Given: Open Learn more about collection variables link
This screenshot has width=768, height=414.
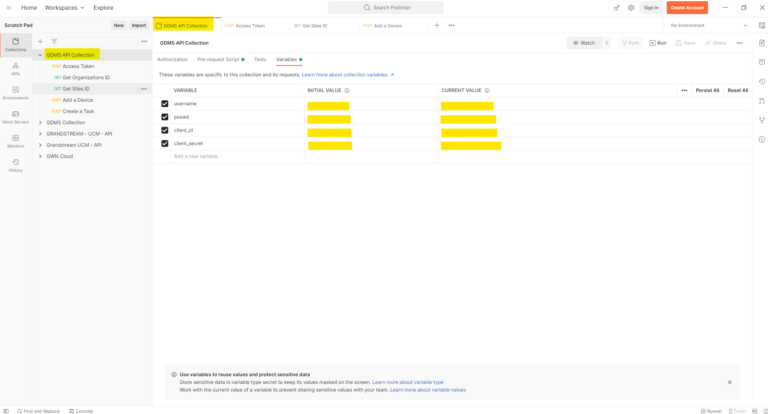Looking at the screenshot, I should 348,75.
